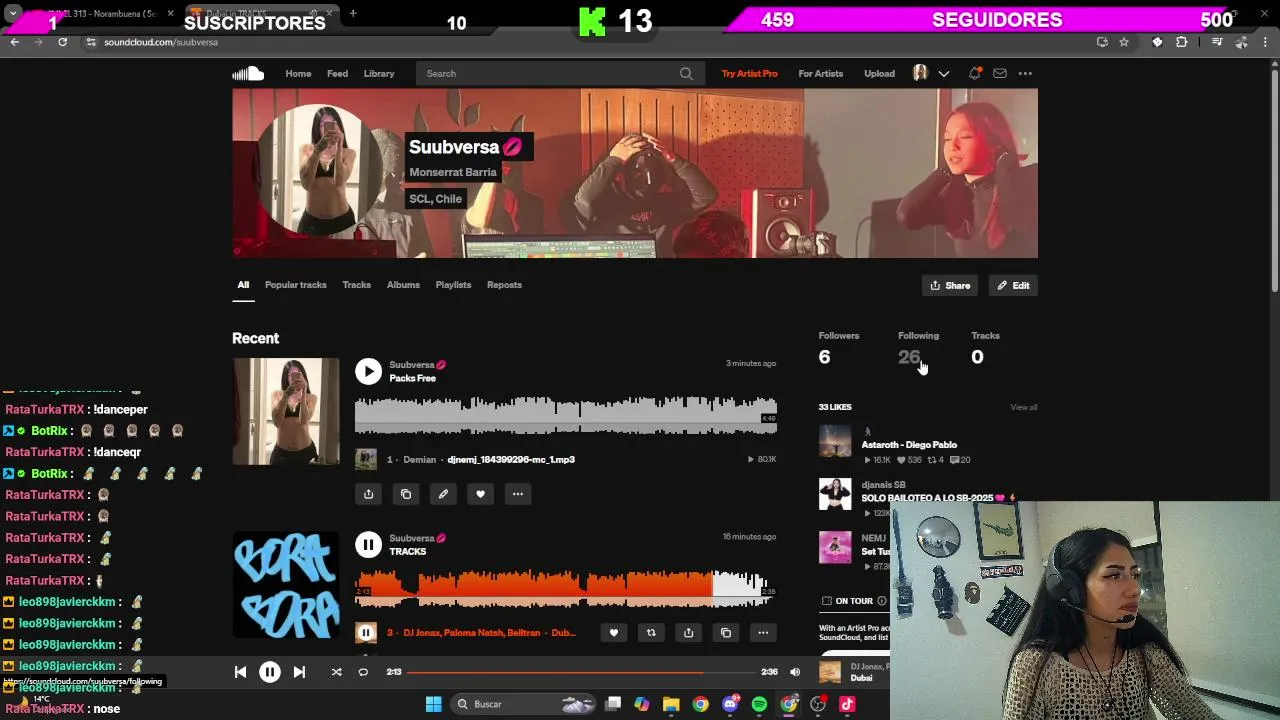The width and height of the screenshot is (1280, 720).
Task: Seek within the Packs Free waveform
Action: pos(565,415)
